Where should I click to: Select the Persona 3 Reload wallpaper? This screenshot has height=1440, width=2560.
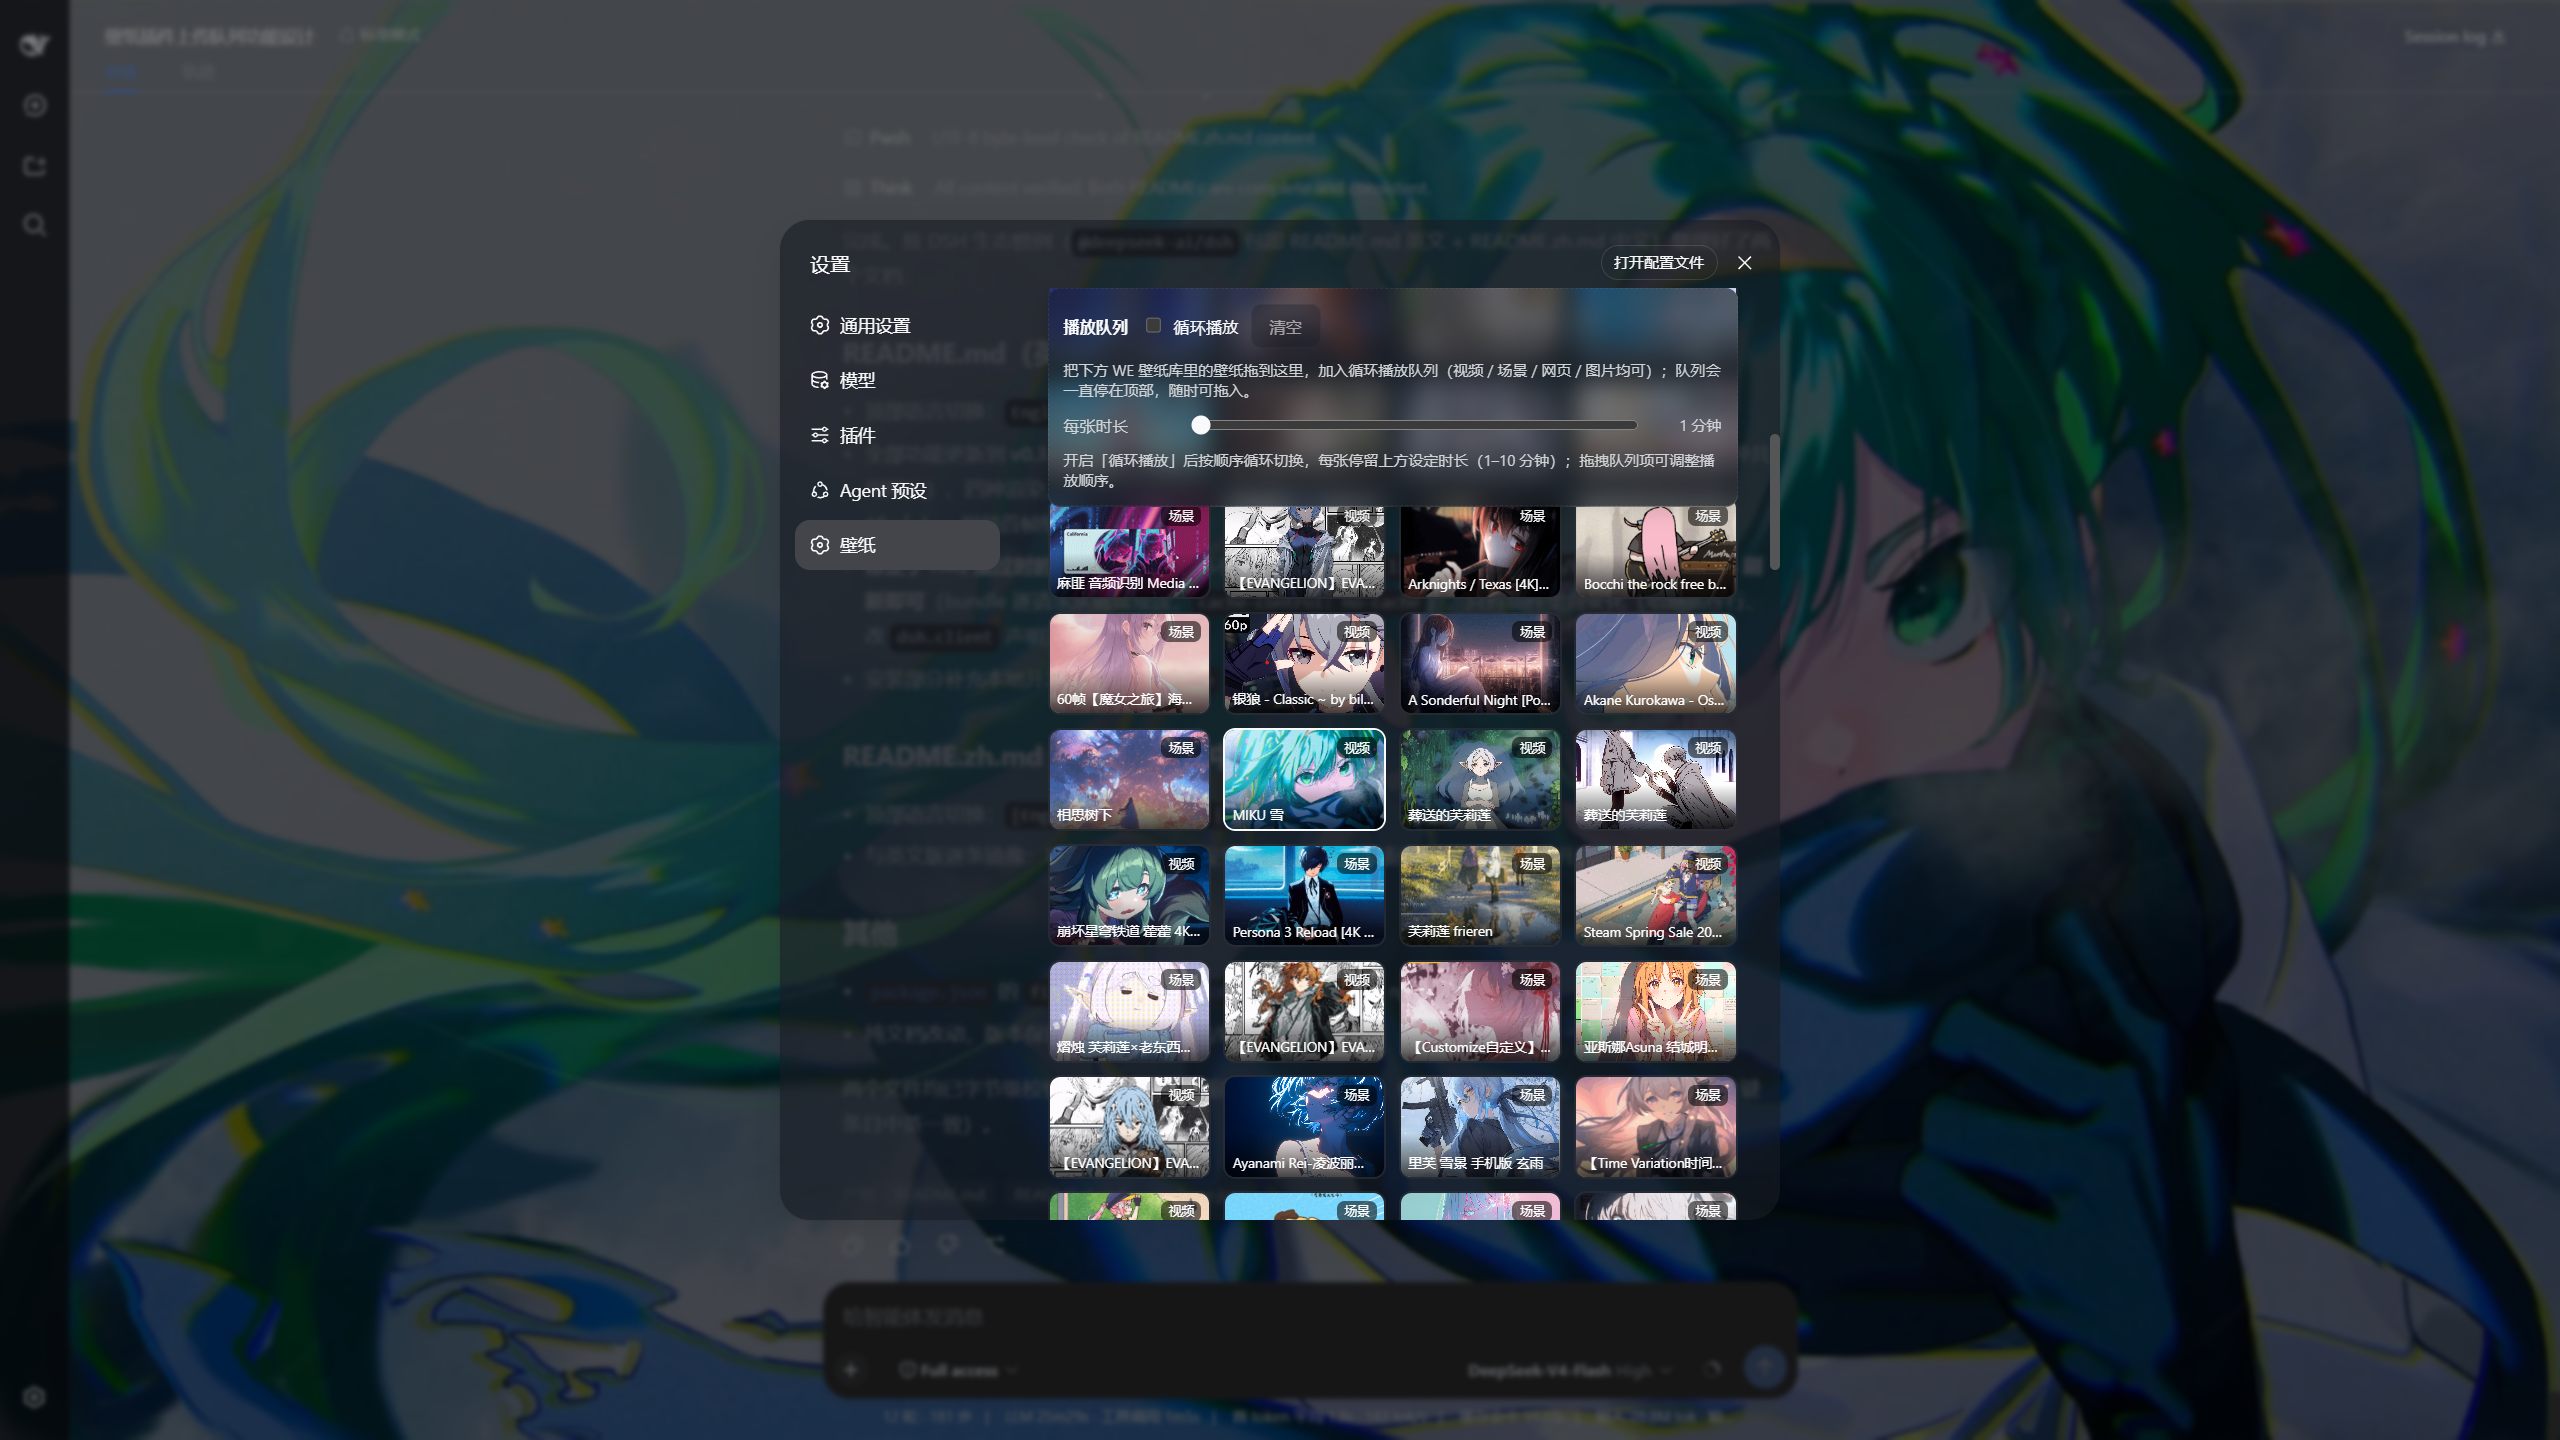tap(1304, 895)
